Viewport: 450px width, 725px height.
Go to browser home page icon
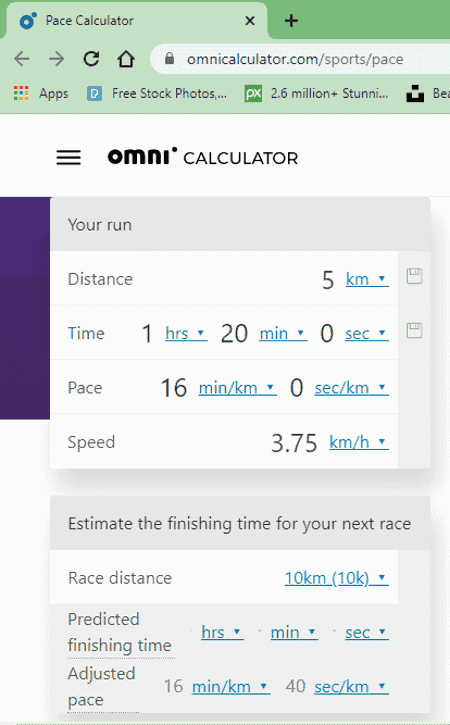click(126, 59)
